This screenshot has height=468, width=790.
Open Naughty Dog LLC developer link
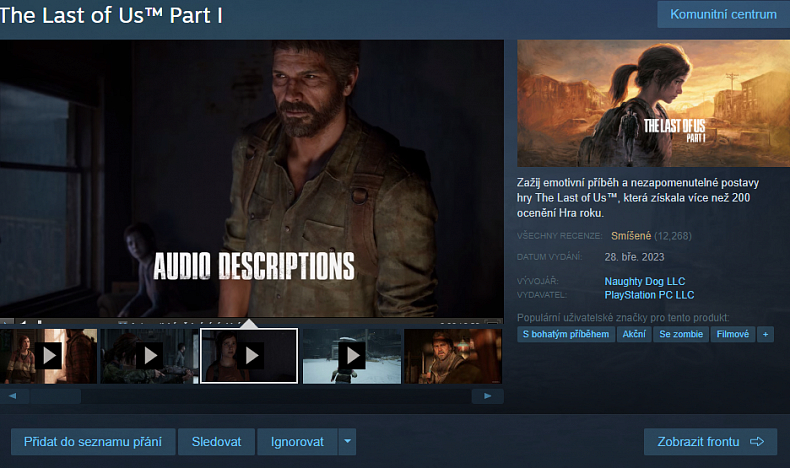tap(644, 281)
